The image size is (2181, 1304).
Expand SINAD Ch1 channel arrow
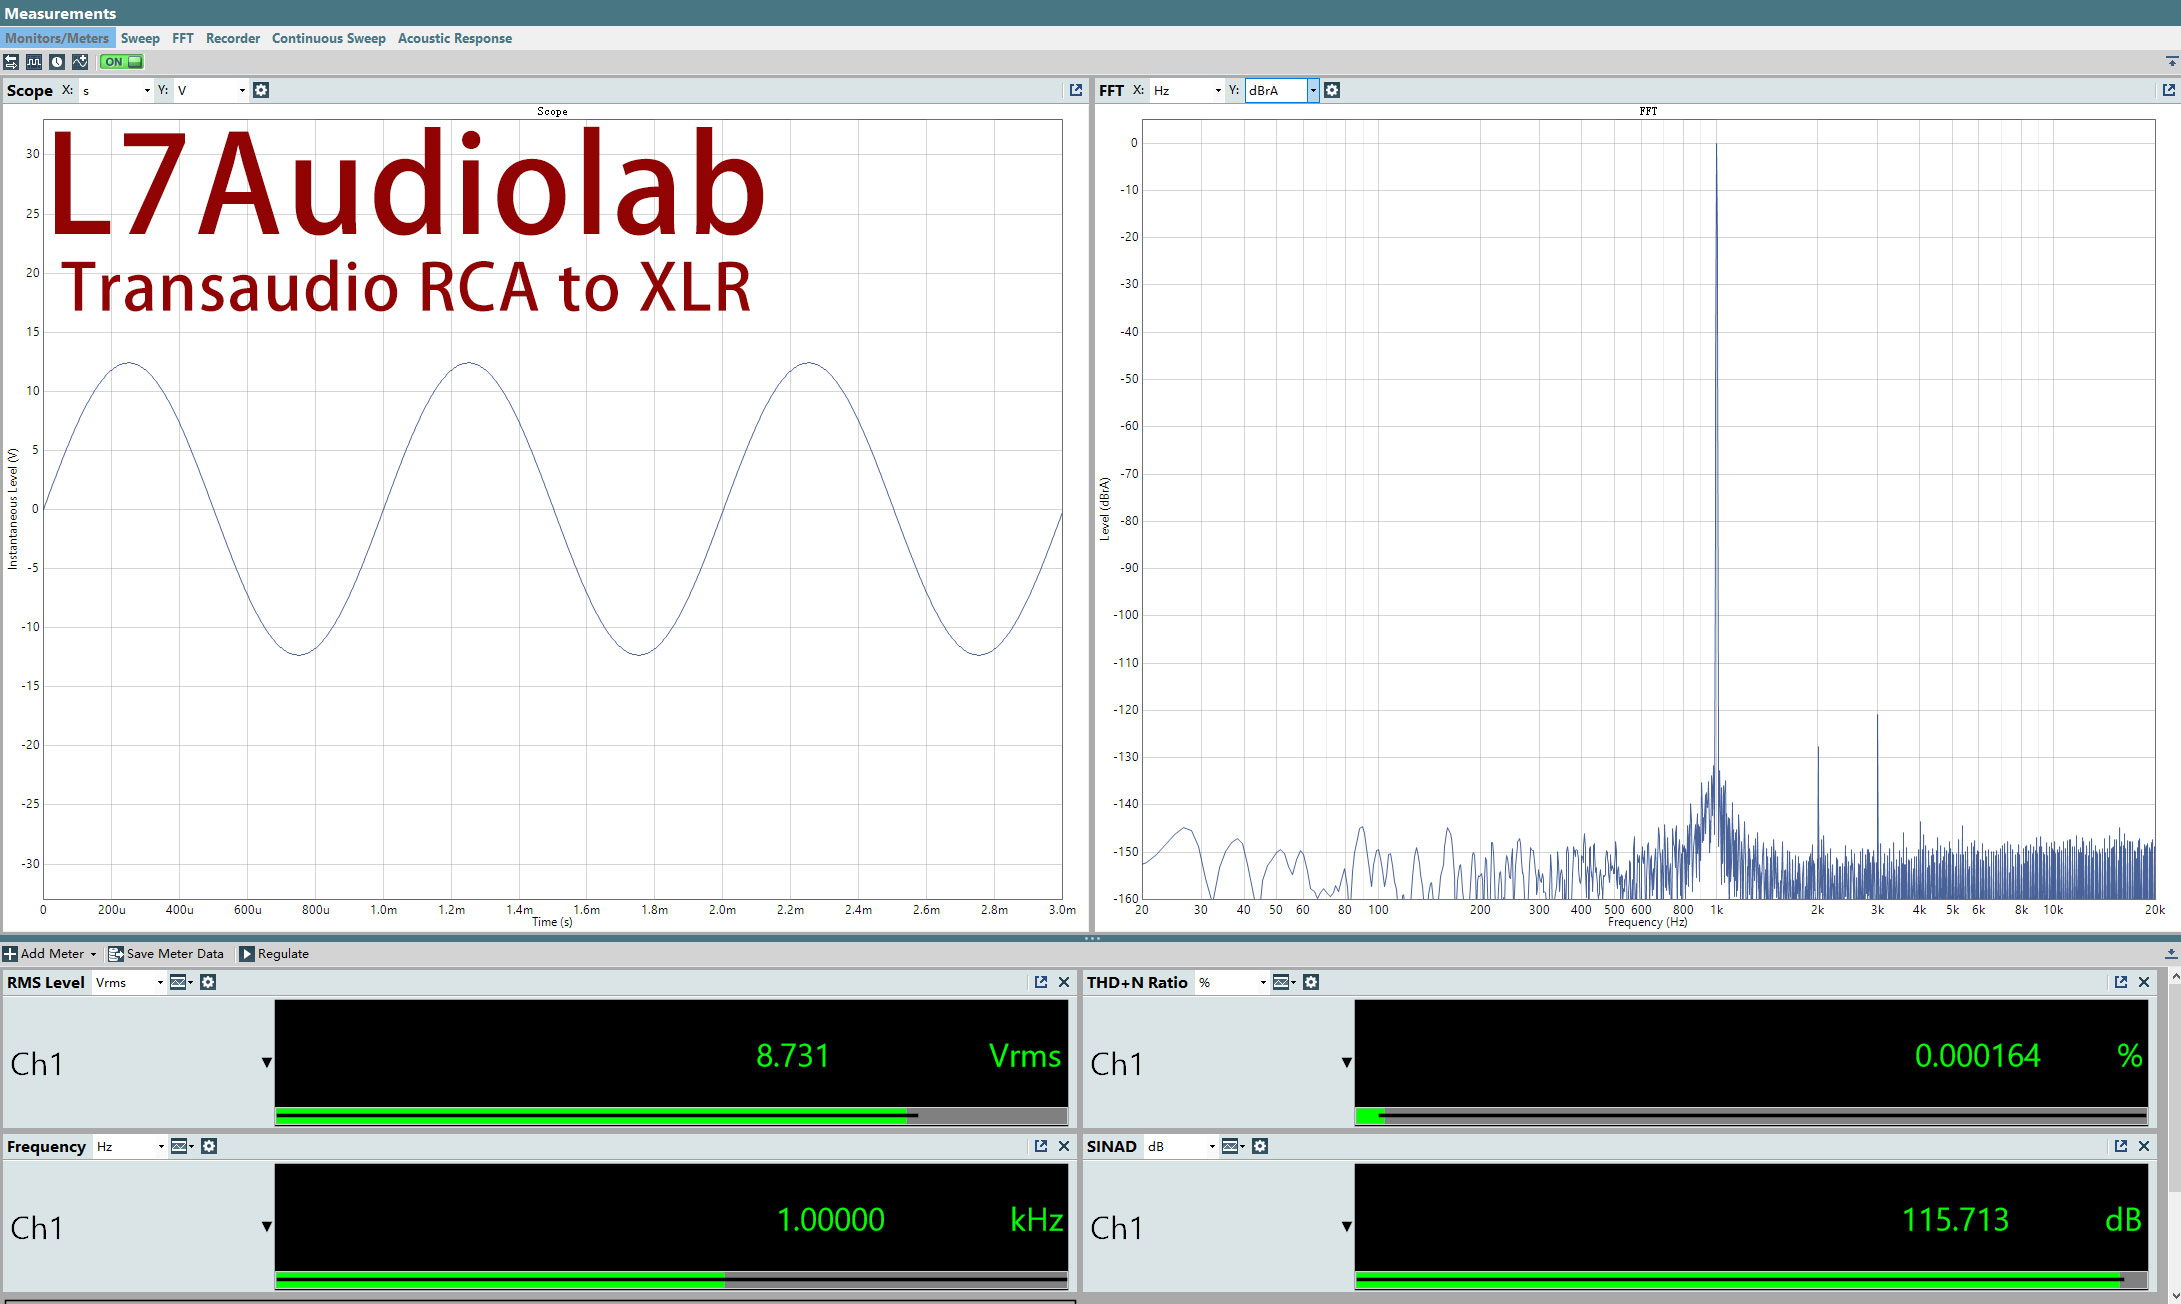1347,1226
